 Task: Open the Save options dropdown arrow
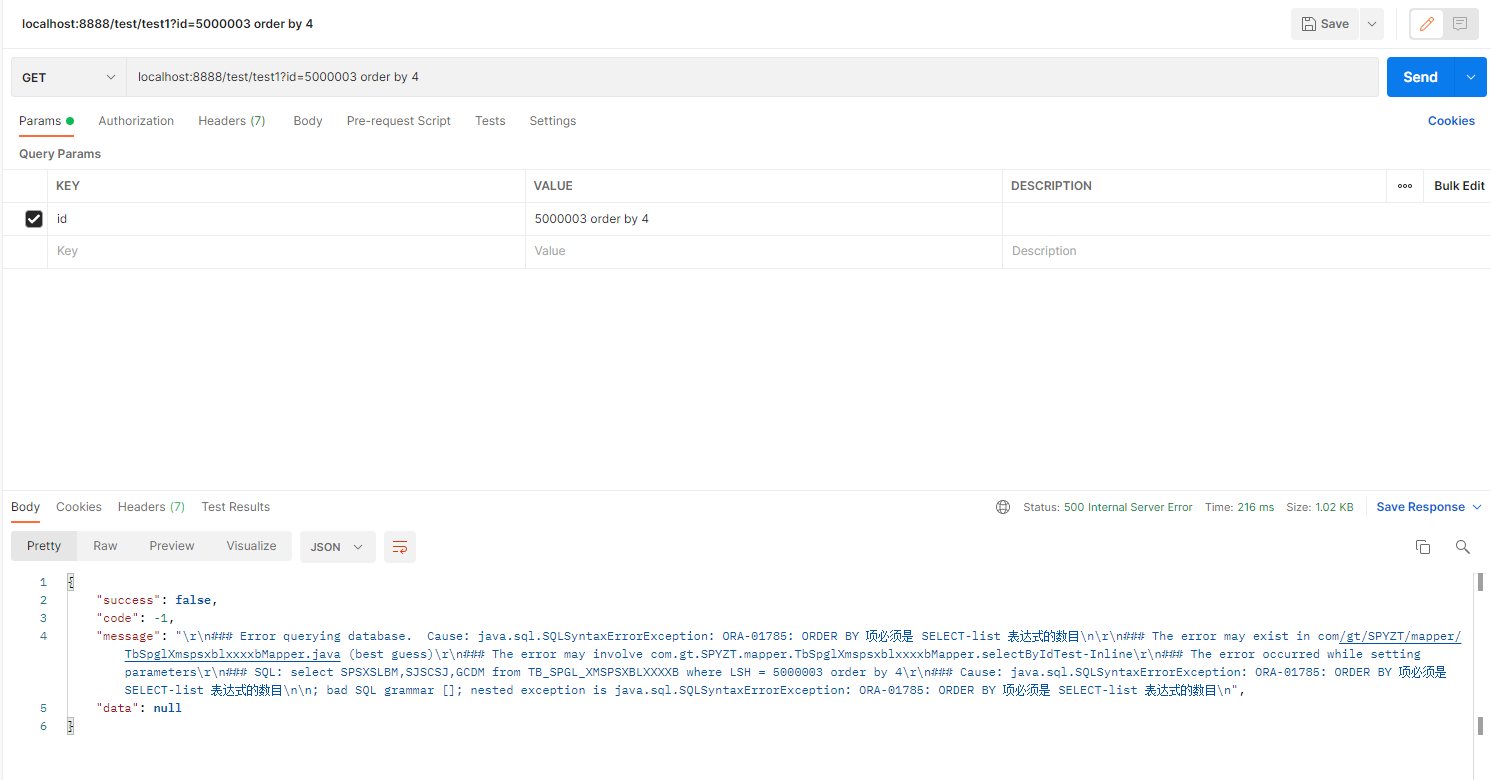pos(1371,24)
